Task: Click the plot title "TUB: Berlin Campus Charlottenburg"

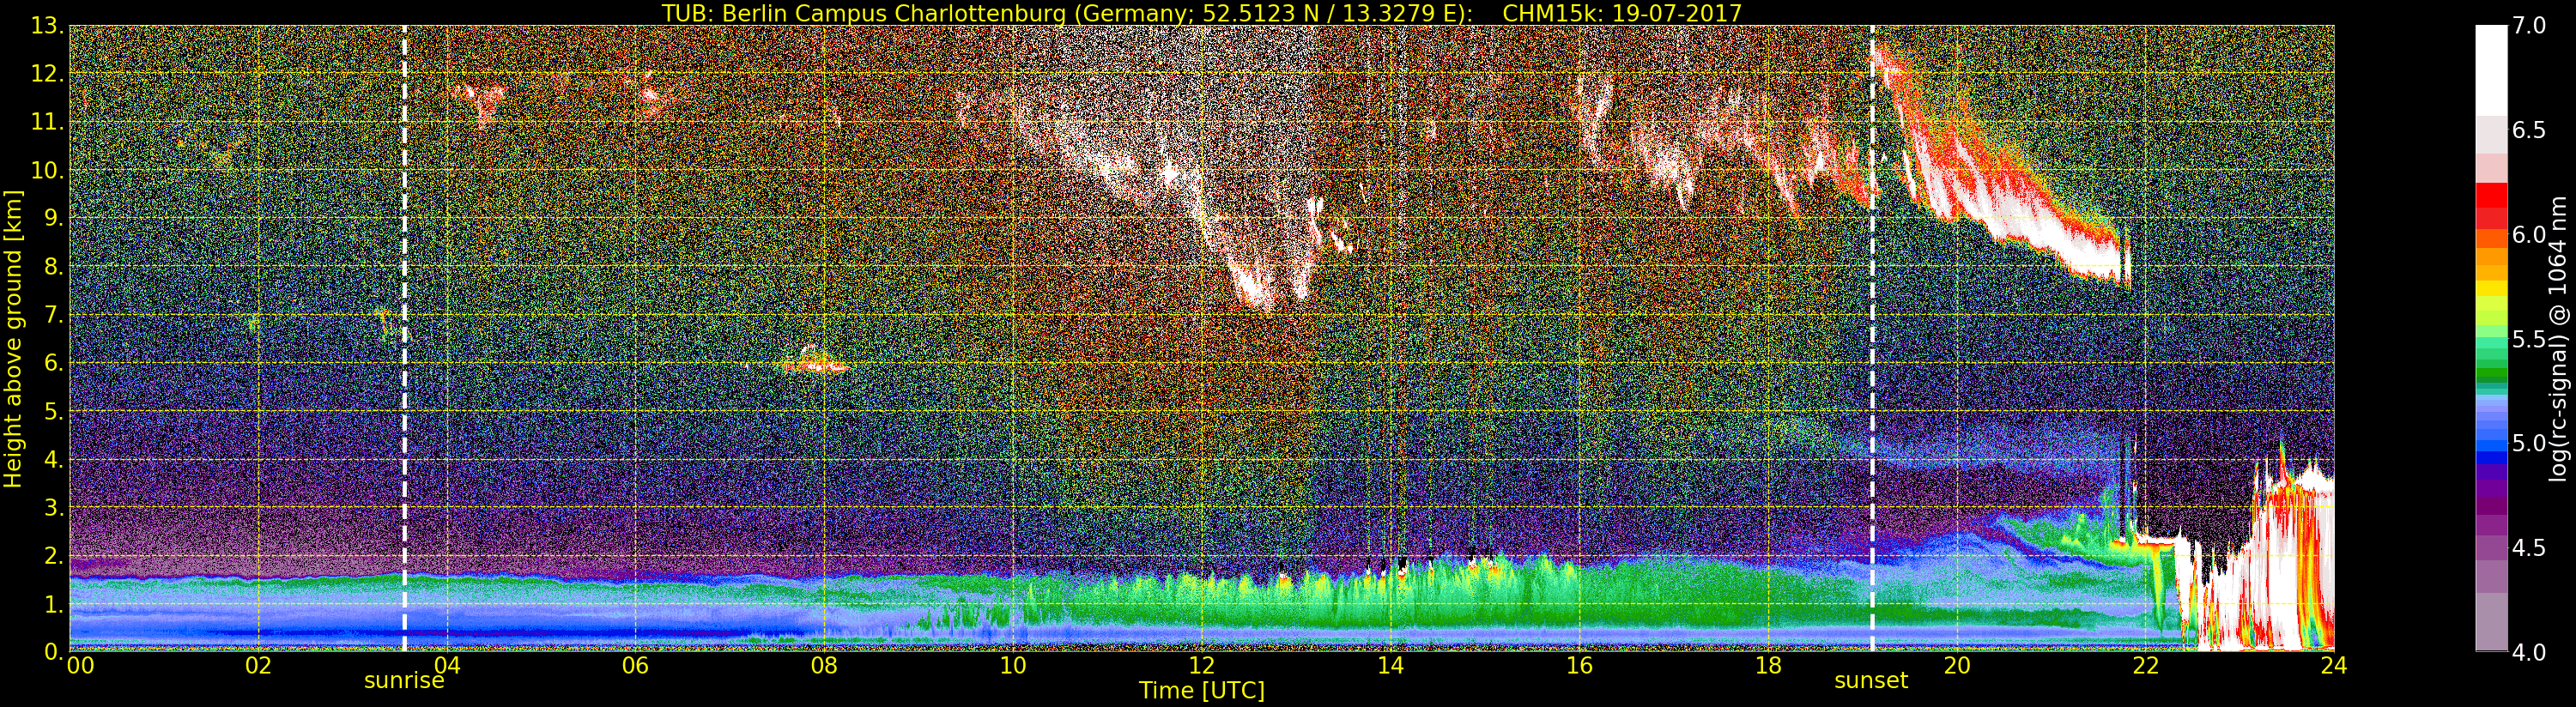Action: coord(863,13)
